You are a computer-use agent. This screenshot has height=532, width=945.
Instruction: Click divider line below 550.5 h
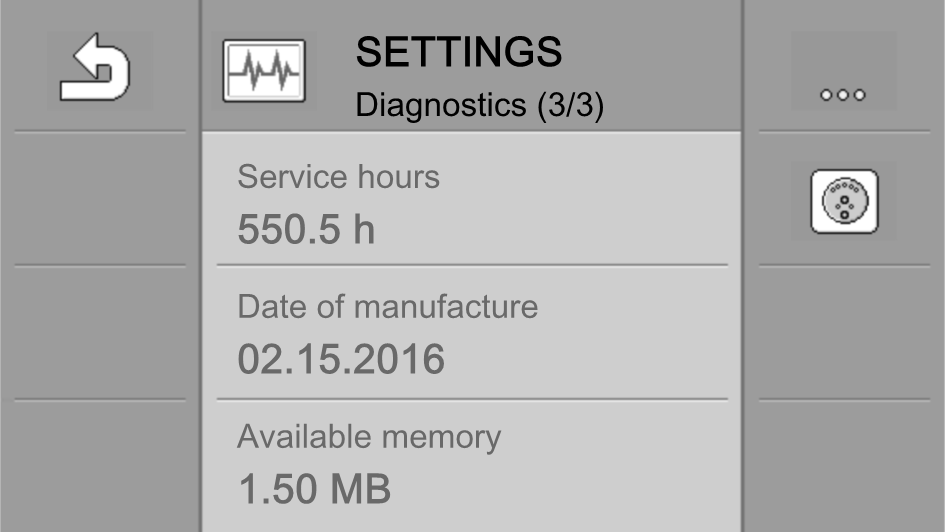[472, 265]
